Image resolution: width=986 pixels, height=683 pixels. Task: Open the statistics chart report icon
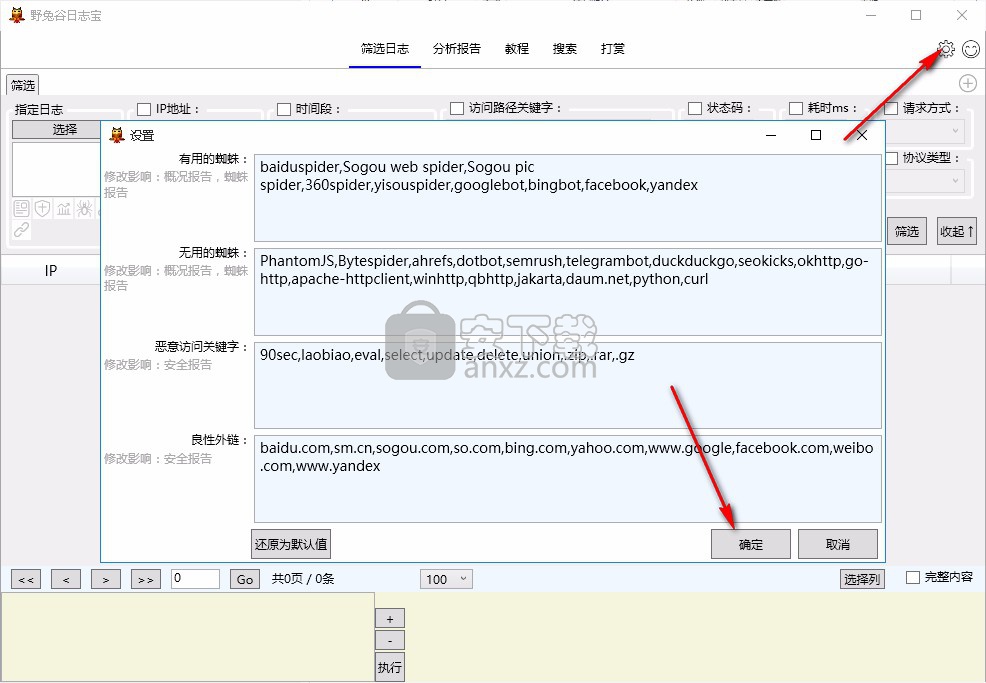point(64,209)
